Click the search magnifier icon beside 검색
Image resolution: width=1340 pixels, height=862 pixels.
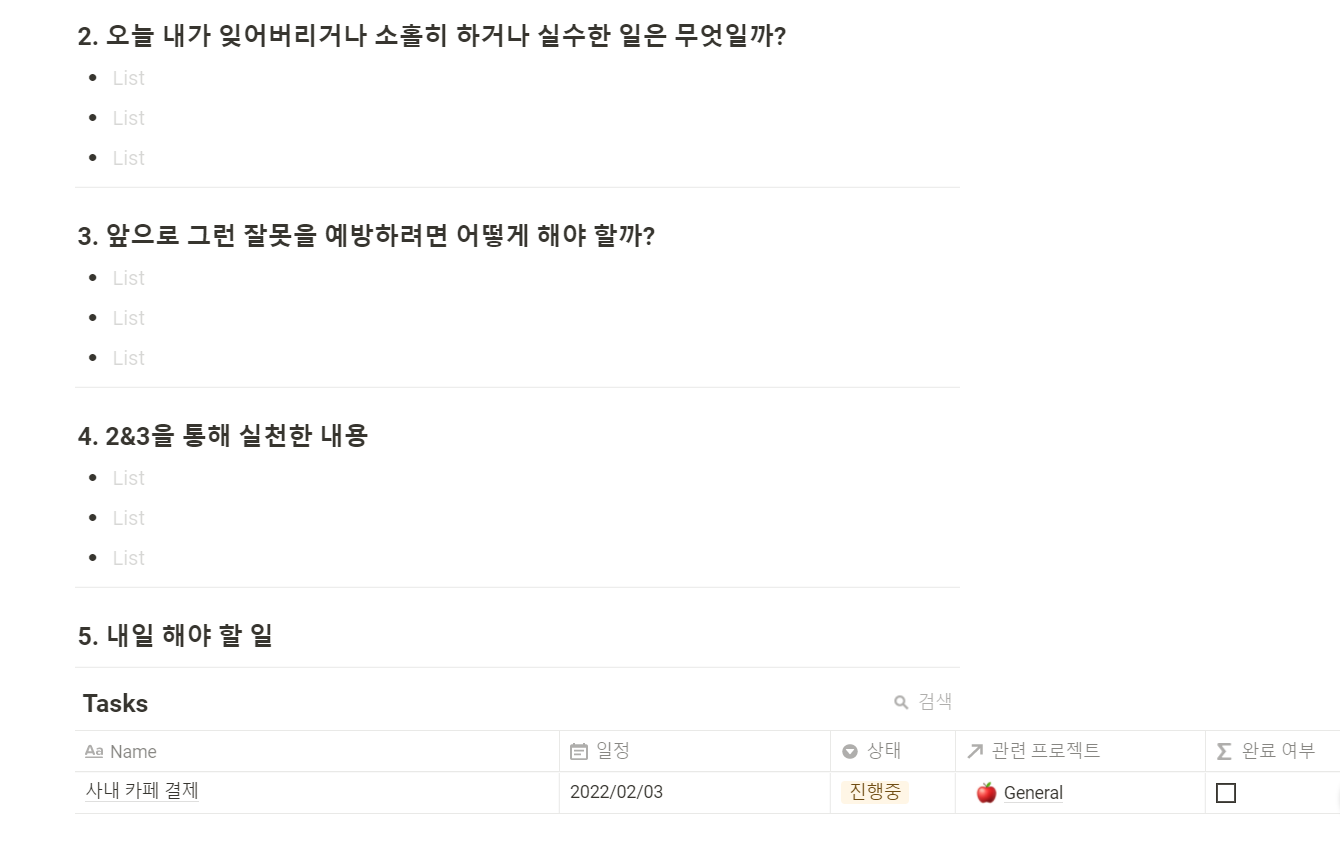point(901,703)
